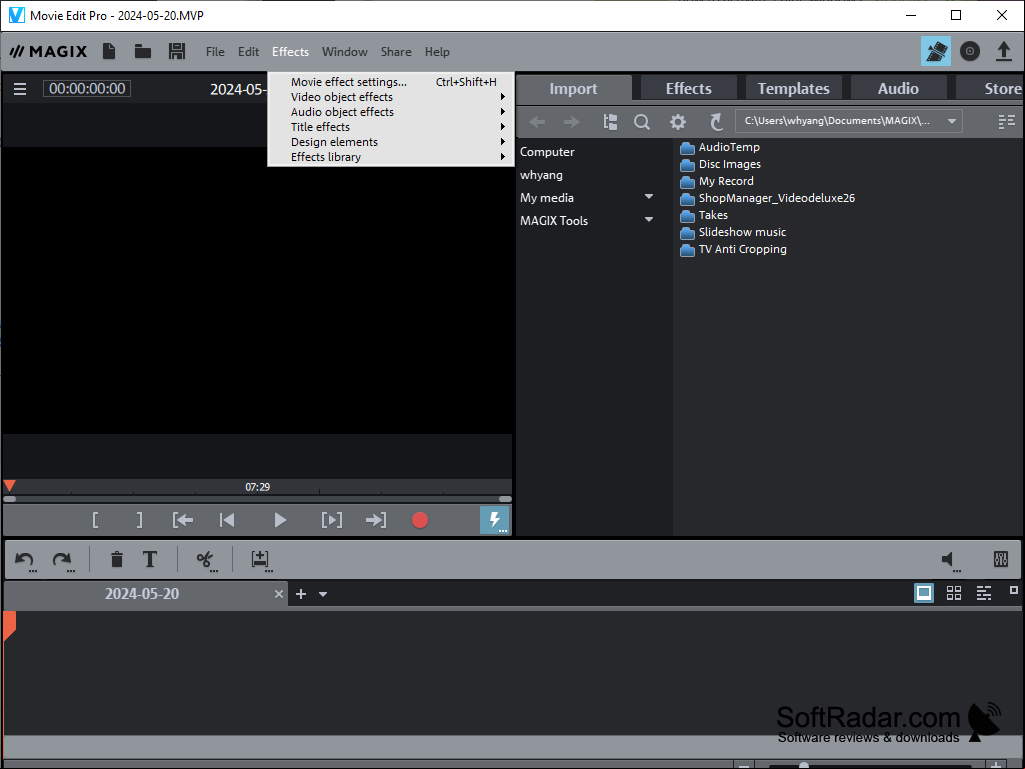1025x769 pixels.
Task: Switch to the Templates tab
Action: (794, 88)
